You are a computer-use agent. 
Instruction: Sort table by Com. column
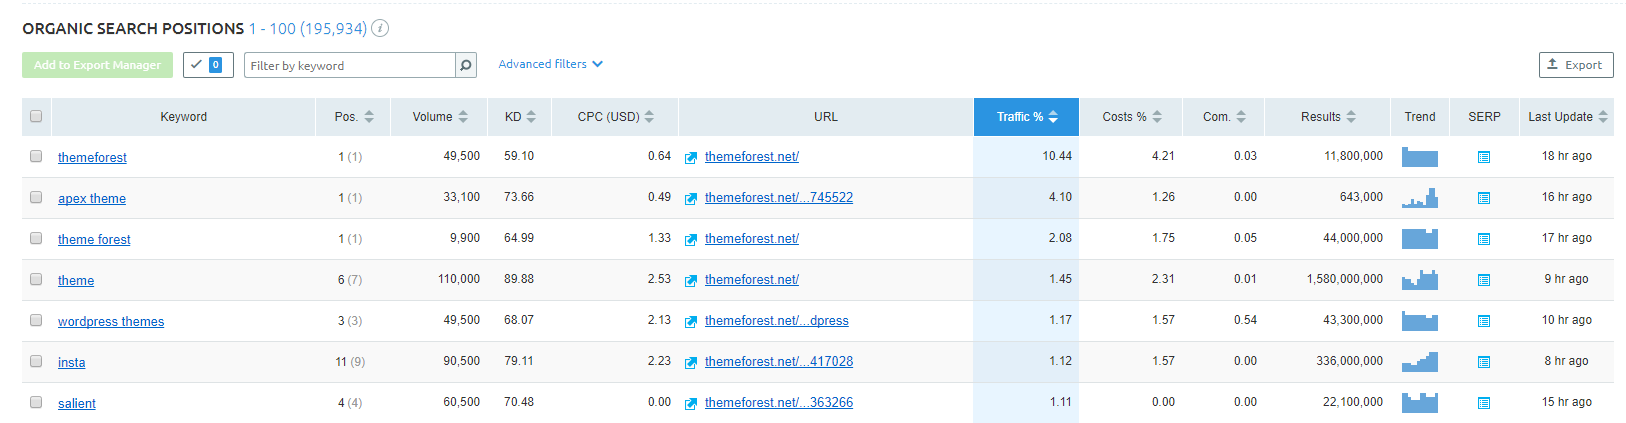pyautogui.click(x=1224, y=117)
